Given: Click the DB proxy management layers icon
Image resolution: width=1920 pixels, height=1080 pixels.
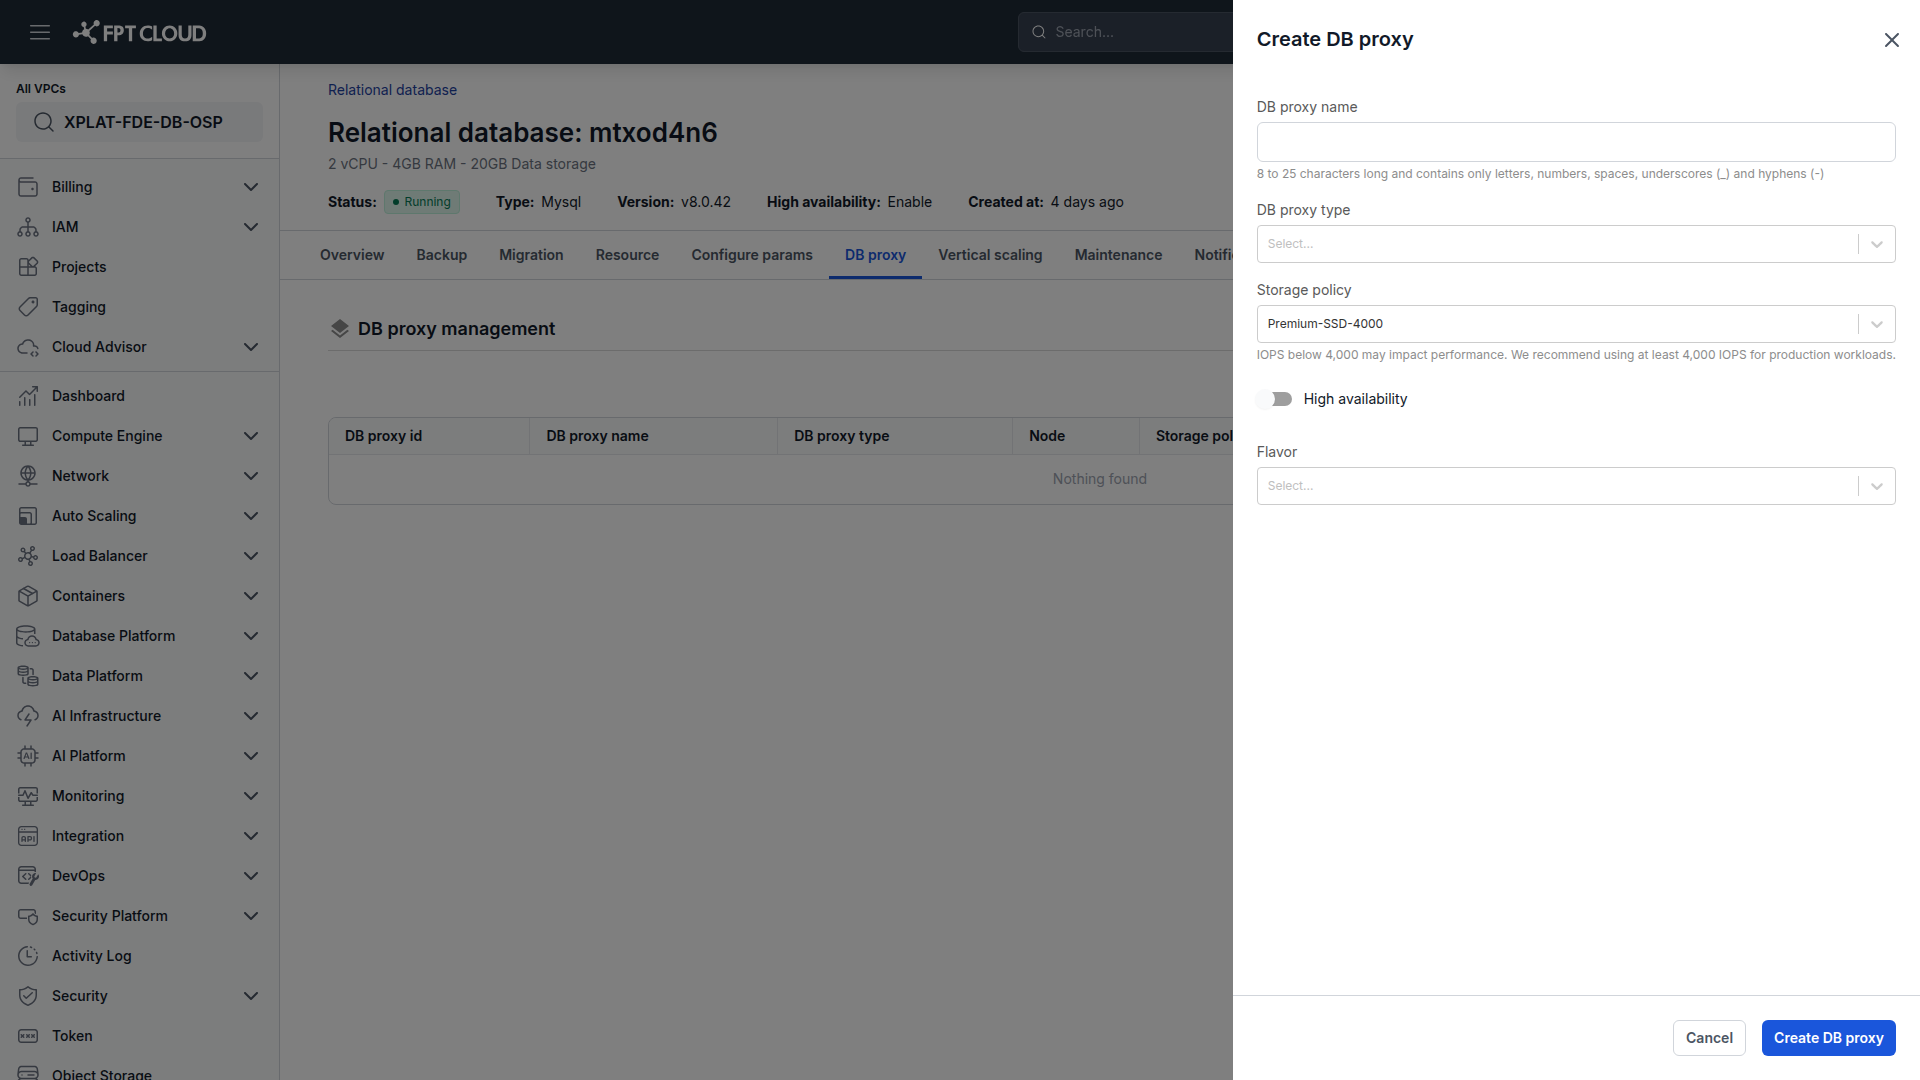Looking at the screenshot, I should pos(340,328).
